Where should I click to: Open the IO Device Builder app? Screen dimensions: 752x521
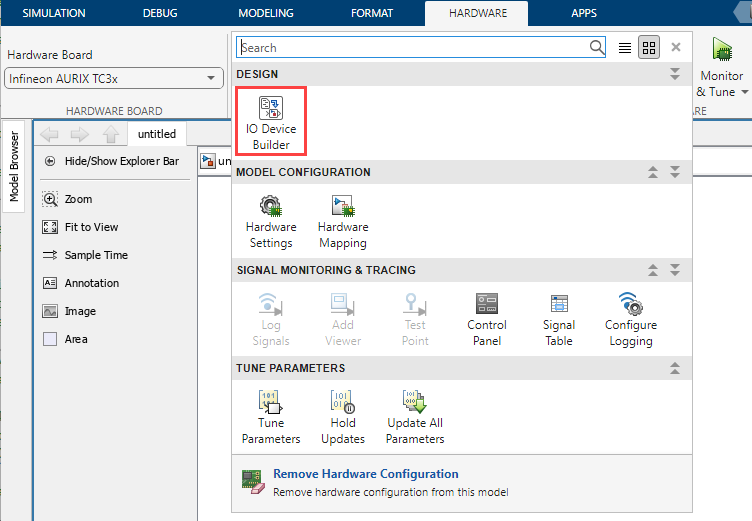point(271,121)
